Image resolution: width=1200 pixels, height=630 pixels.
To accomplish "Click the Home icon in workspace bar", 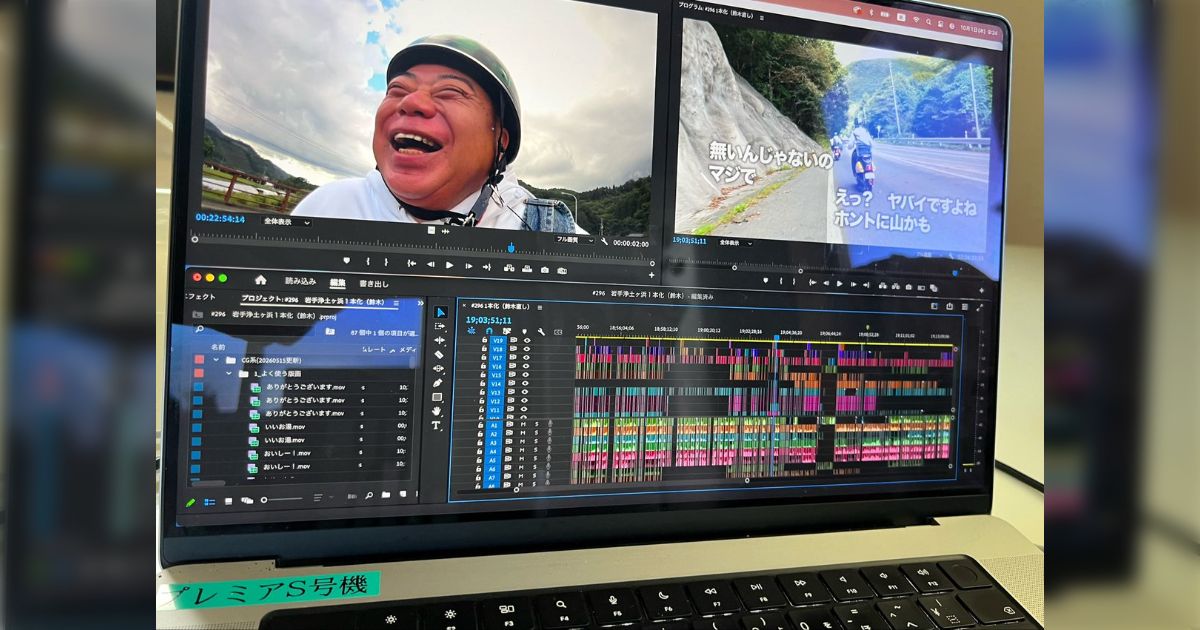I will point(260,280).
